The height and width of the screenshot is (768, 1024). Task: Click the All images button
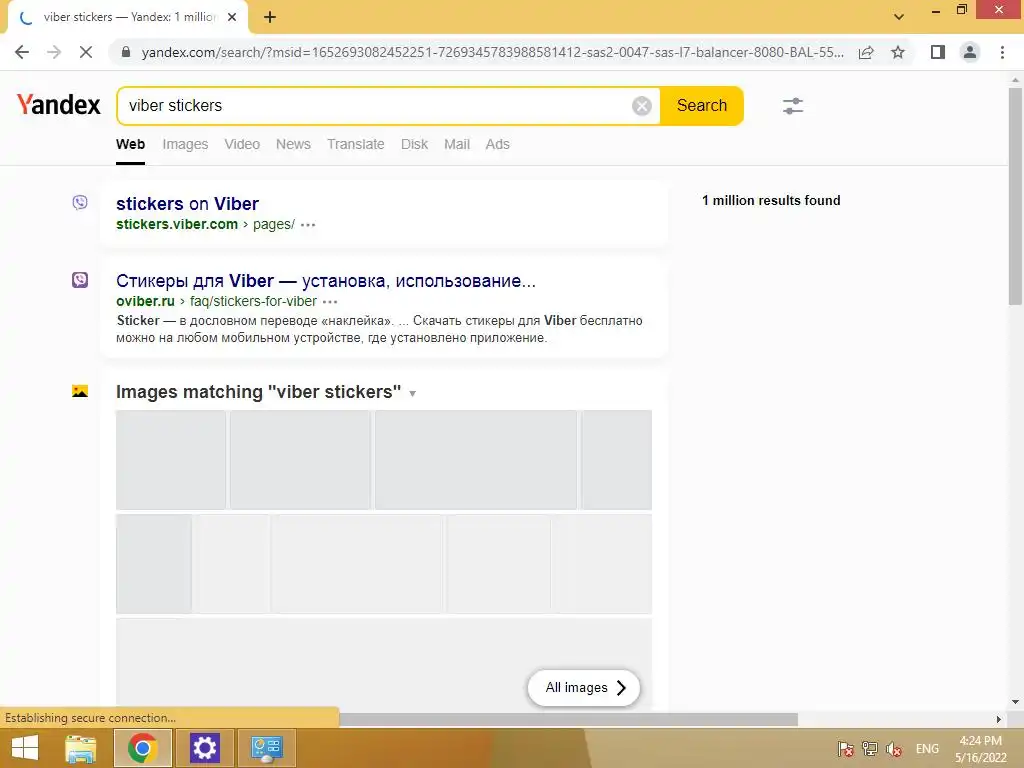pyautogui.click(x=583, y=688)
